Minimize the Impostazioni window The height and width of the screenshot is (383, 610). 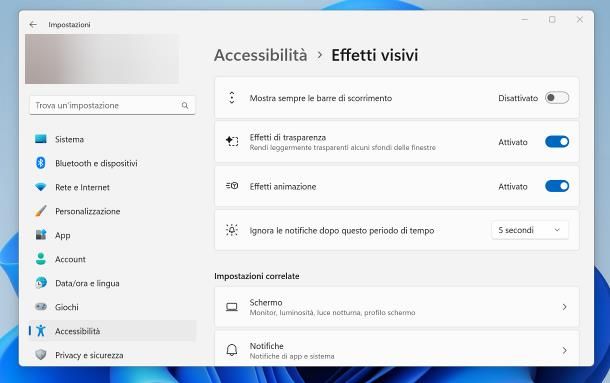(x=524, y=19)
